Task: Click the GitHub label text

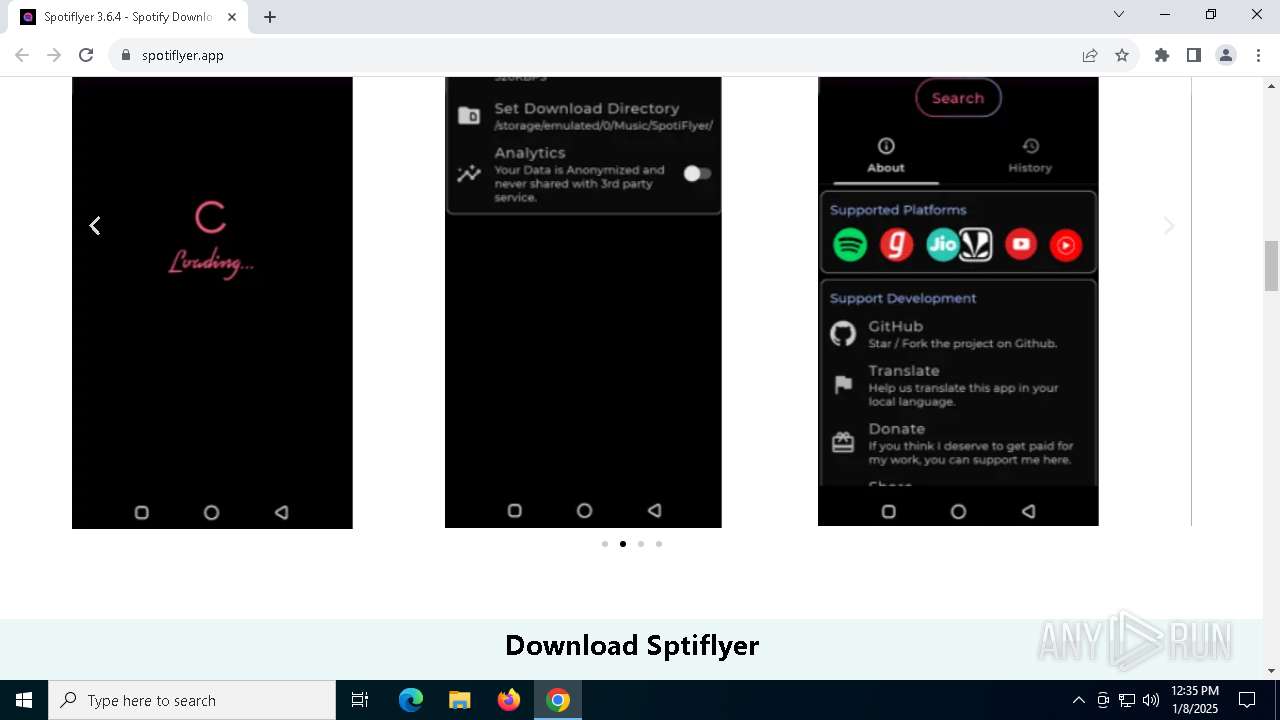Action: 895,326
